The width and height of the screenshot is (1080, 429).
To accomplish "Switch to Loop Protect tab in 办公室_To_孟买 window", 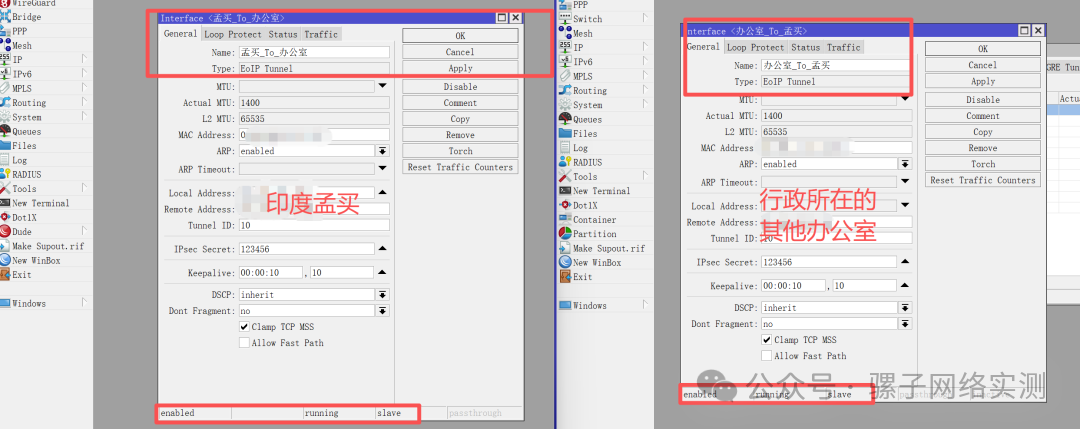I will [756, 47].
